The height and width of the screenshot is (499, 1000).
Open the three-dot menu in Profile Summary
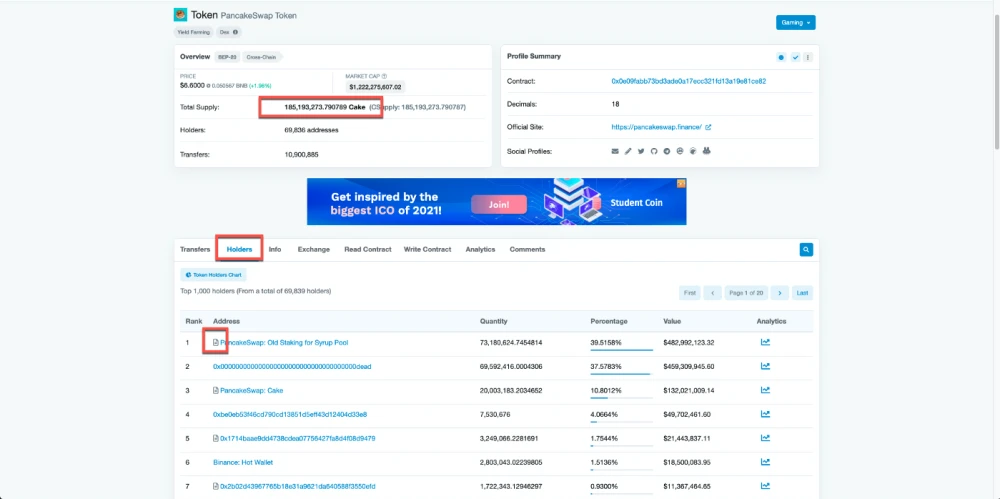pyautogui.click(x=808, y=57)
